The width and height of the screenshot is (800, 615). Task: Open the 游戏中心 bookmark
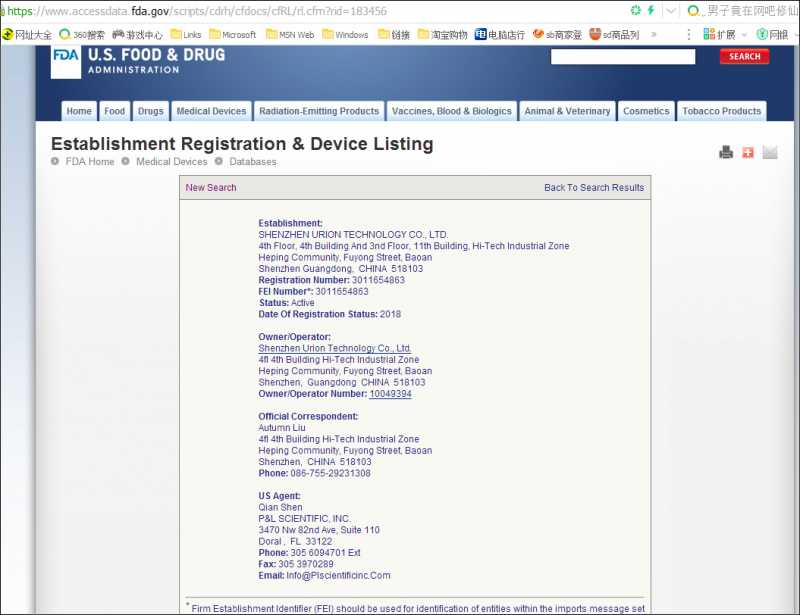(138, 35)
